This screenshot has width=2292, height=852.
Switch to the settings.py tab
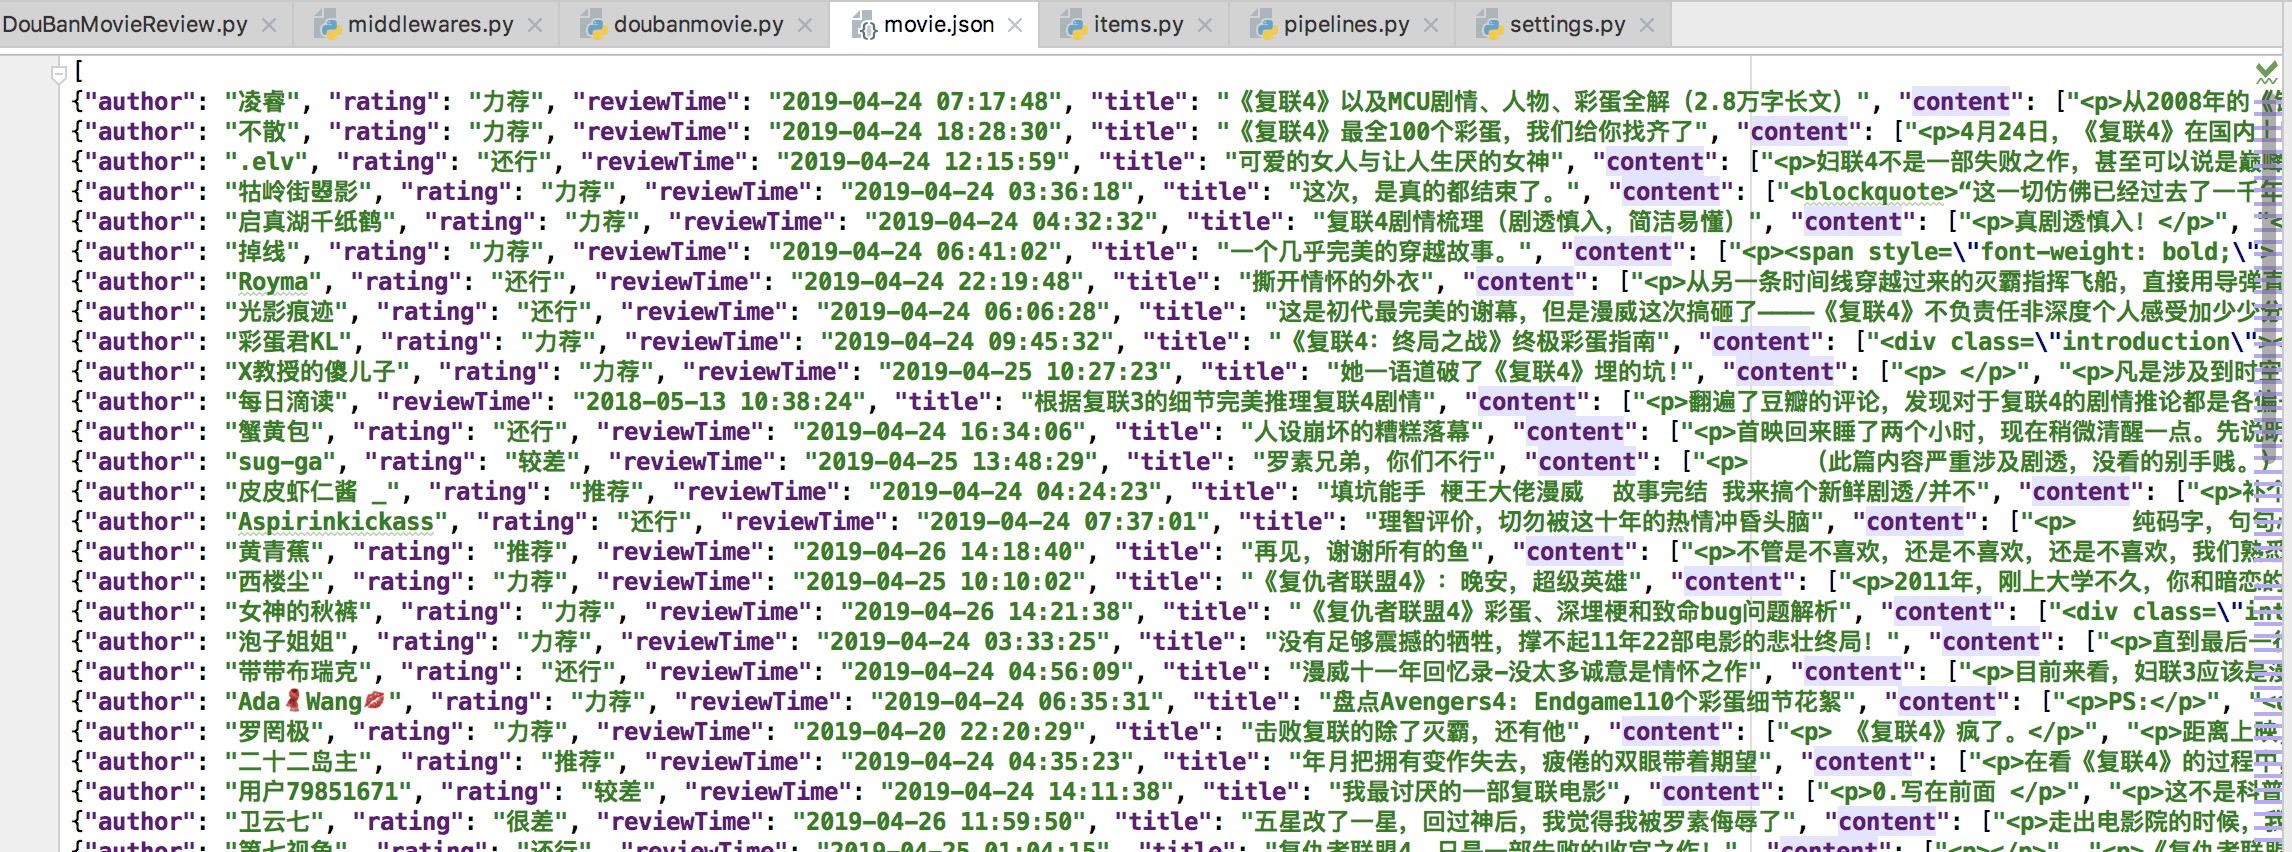[x=1567, y=24]
